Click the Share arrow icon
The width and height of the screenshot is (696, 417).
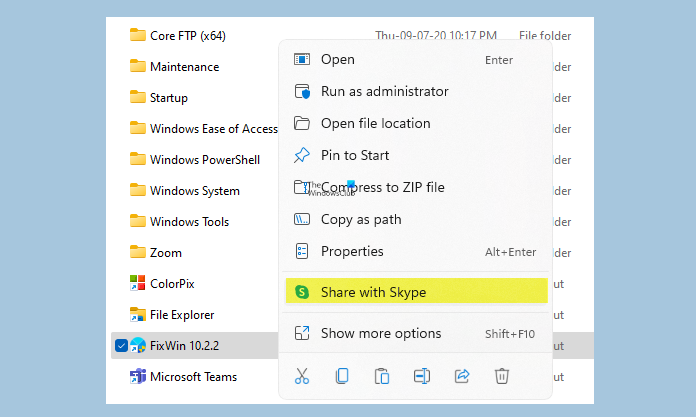coord(462,376)
